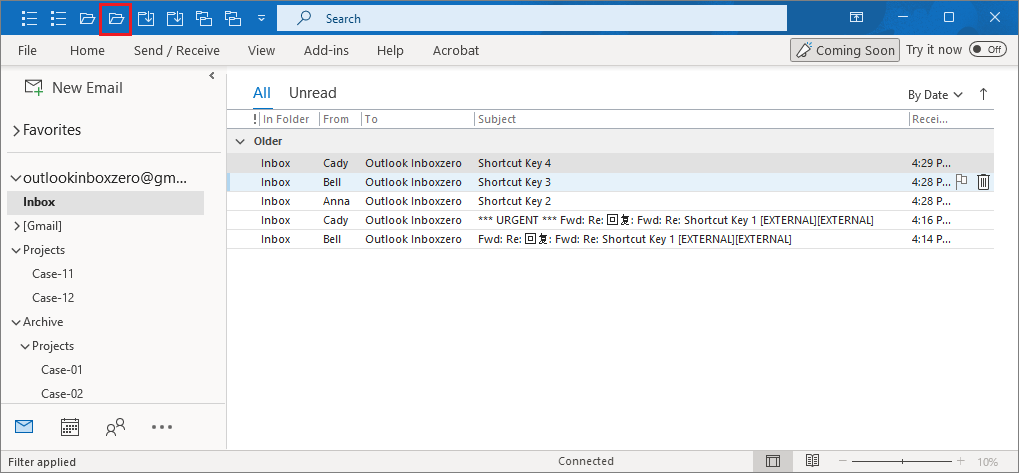
Task: Select Normal view in status bar
Action: point(773,461)
